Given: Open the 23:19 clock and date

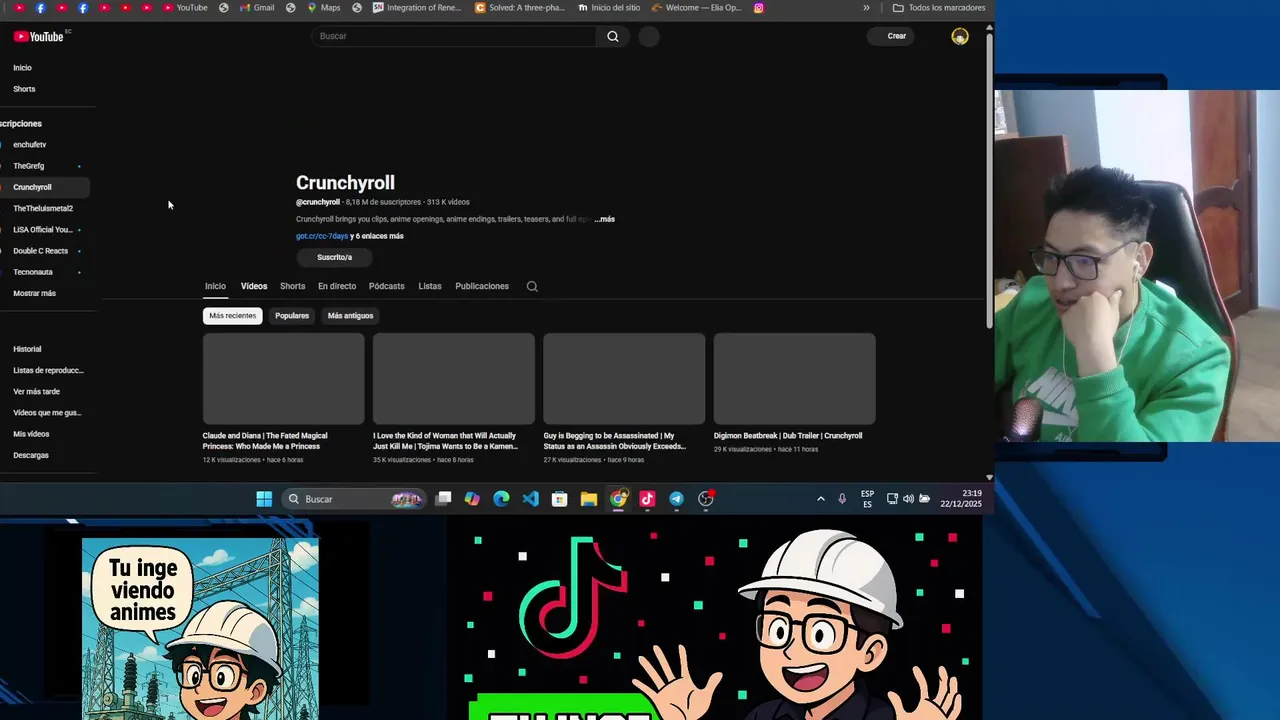Looking at the screenshot, I should pyautogui.click(x=961, y=499).
